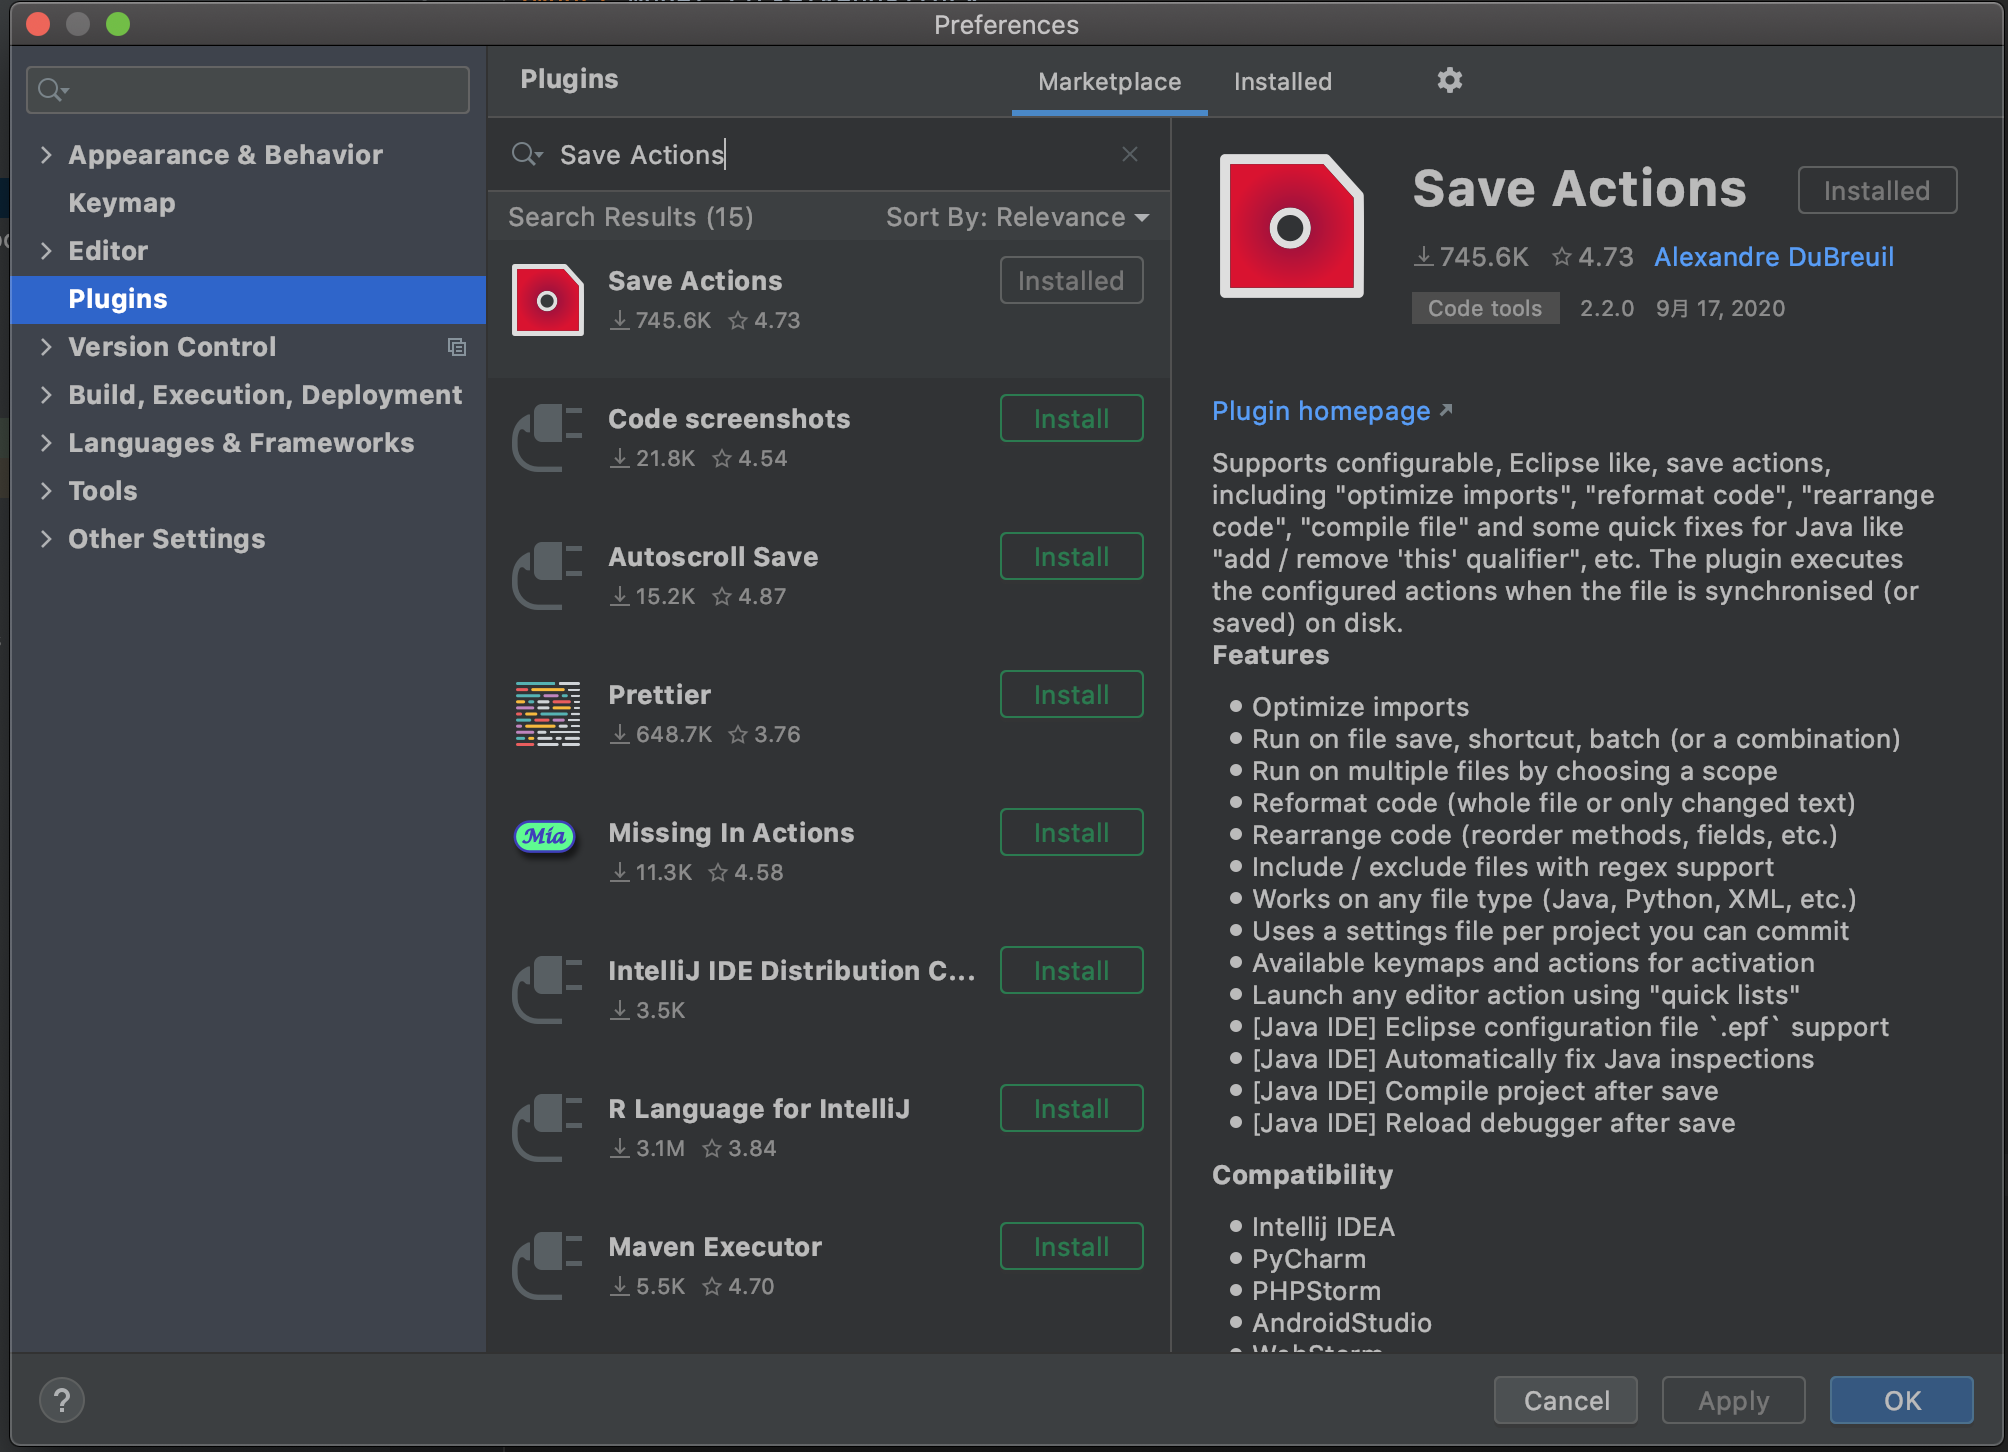The height and width of the screenshot is (1452, 2008).
Task: Switch to the Marketplace tab
Action: pyautogui.click(x=1108, y=81)
